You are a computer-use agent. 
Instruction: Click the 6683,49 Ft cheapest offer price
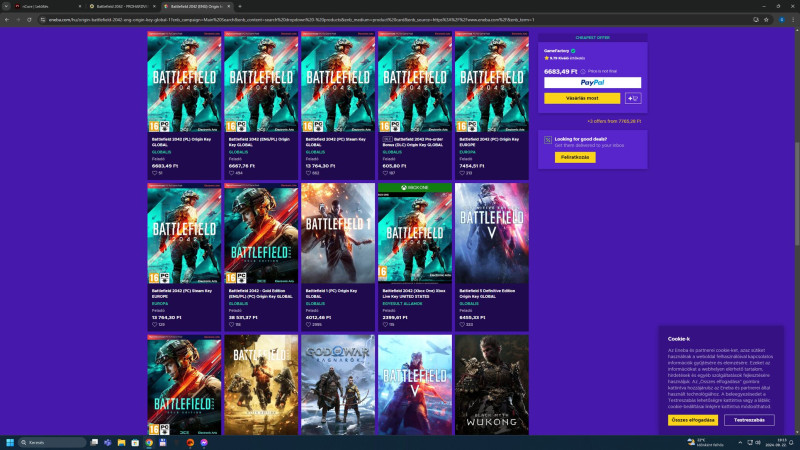pos(560,71)
